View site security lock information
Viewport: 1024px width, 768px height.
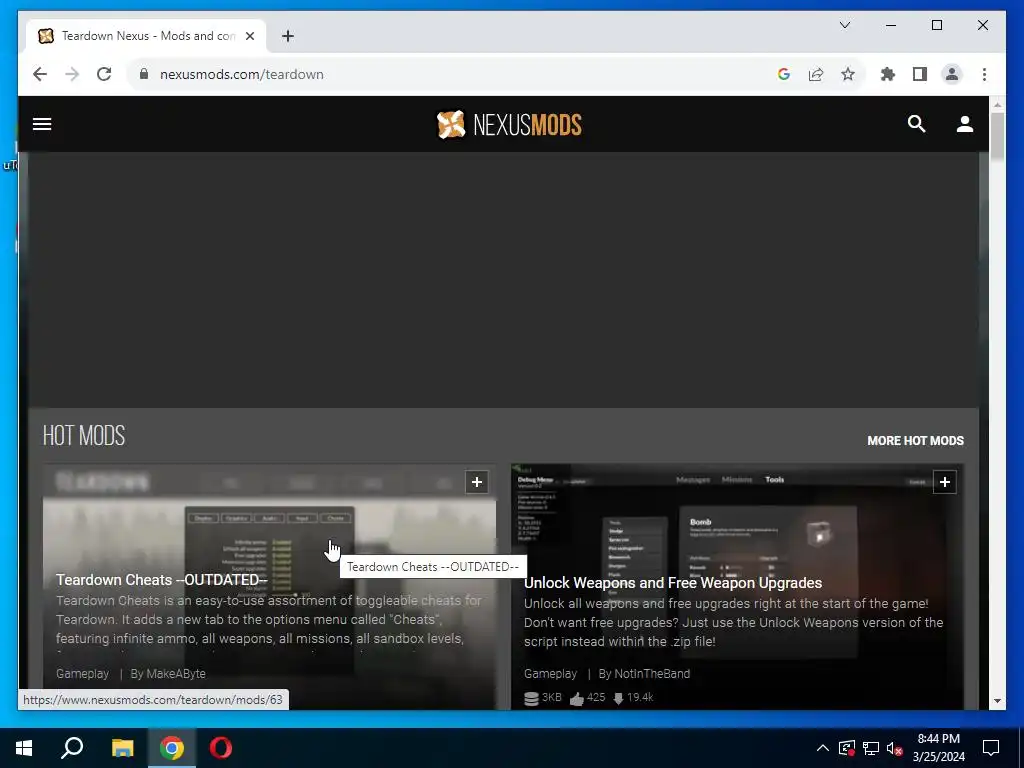[144, 74]
